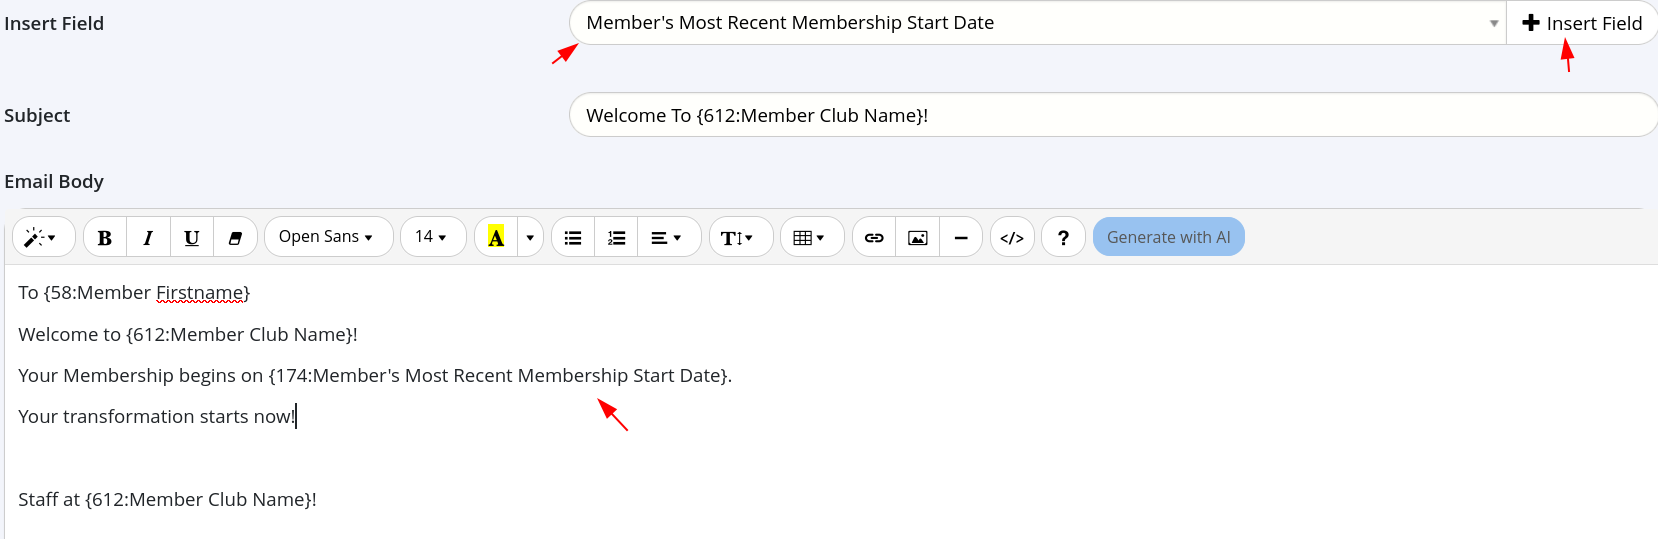Insert a hyperlink with link icon
Viewport: 1658px width, 539px height.
click(x=874, y=237)
